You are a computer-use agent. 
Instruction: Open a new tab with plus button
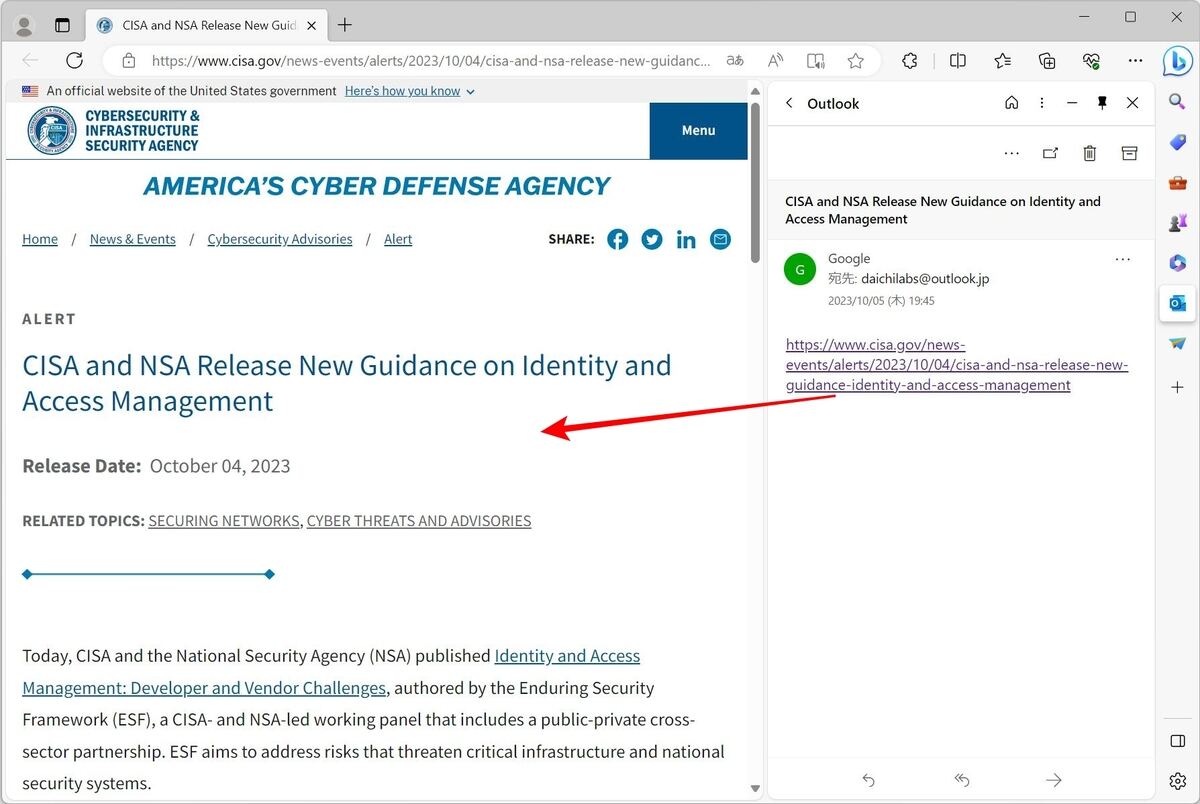click(x=346, y=25)
